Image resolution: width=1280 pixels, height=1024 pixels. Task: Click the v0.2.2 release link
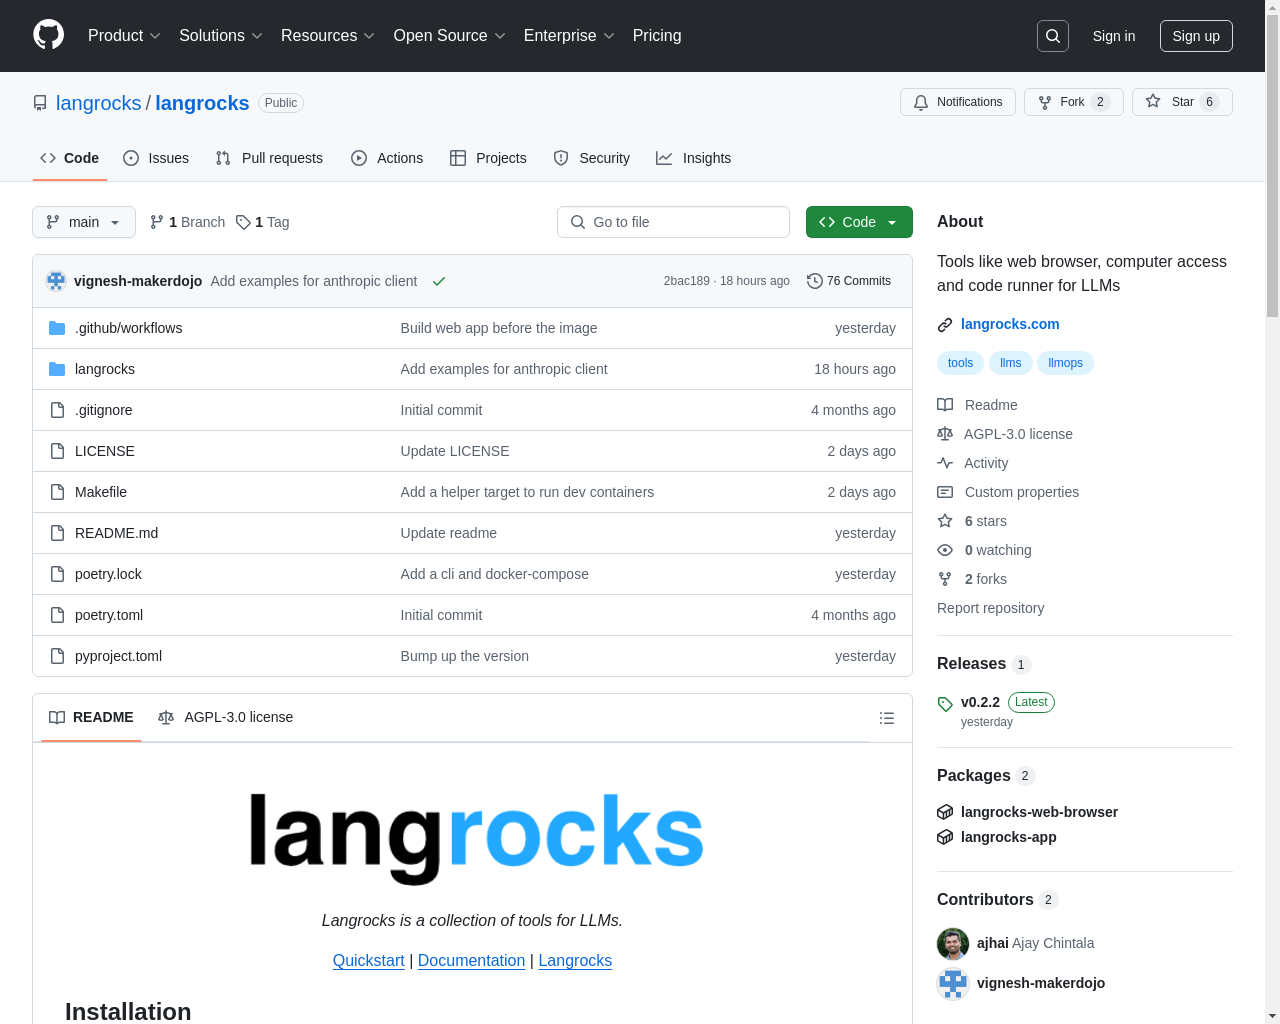980,702
